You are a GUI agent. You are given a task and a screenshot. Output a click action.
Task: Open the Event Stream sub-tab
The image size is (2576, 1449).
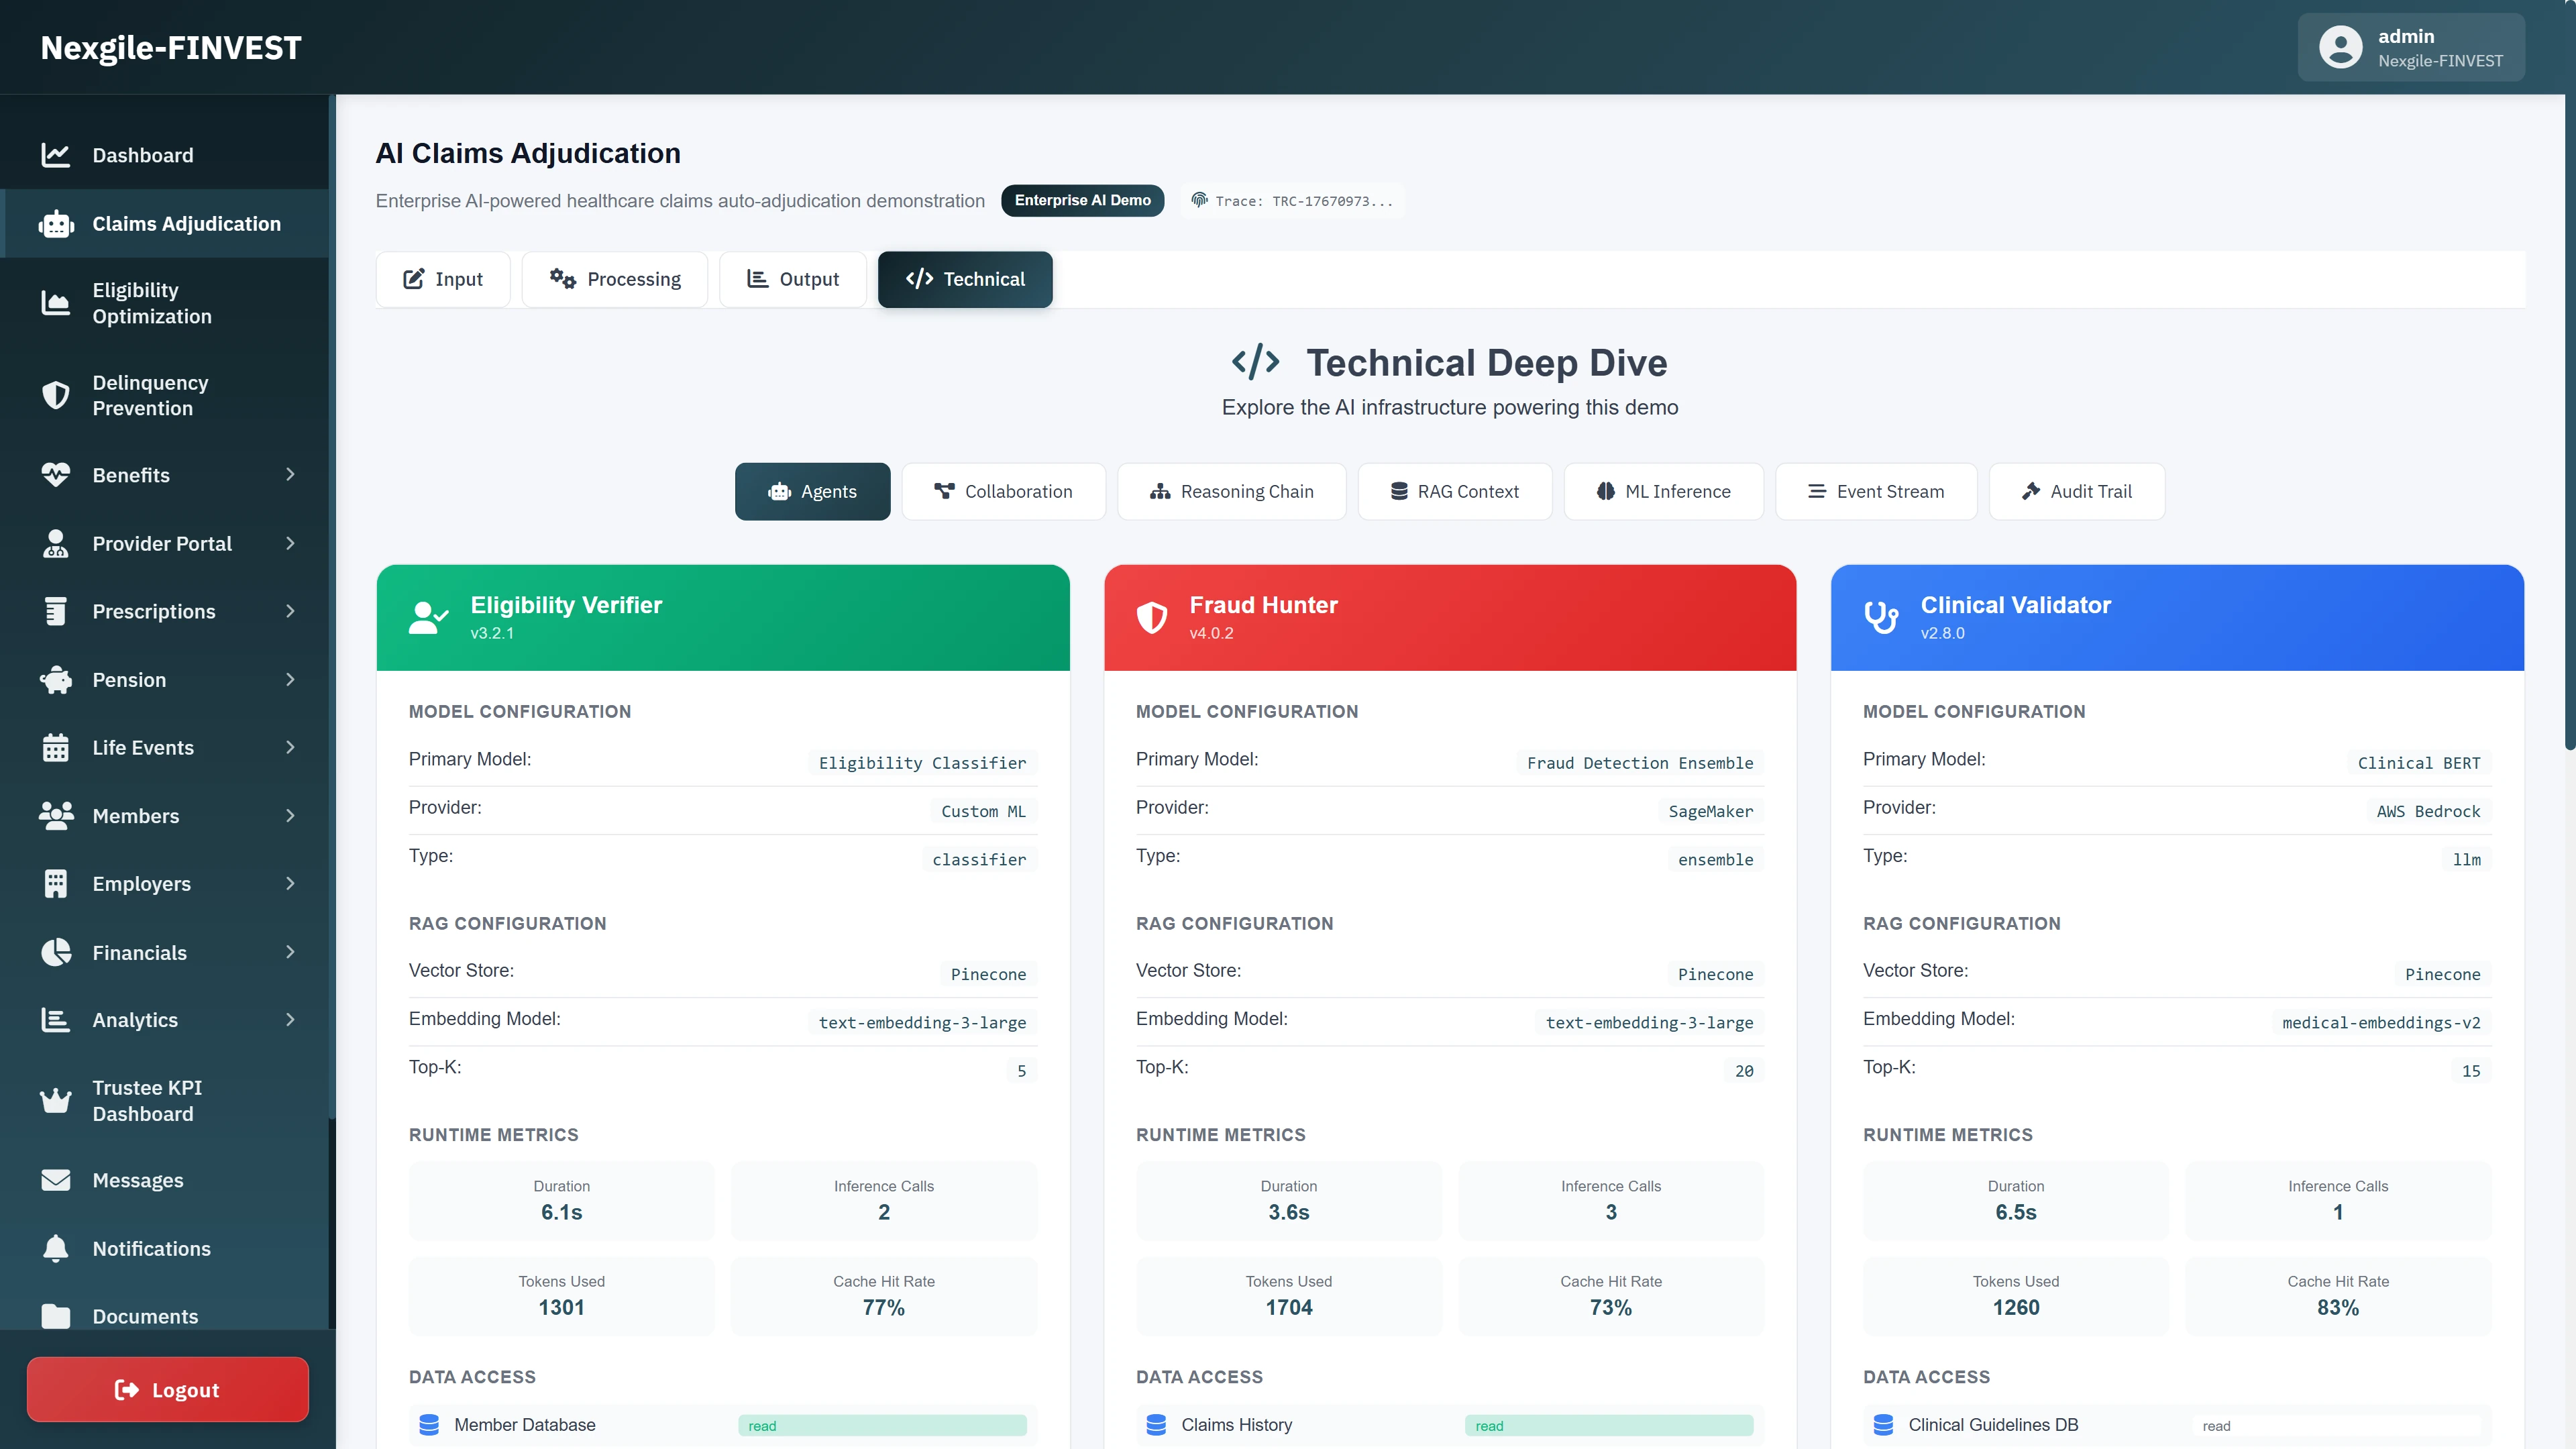point(1876,491)
